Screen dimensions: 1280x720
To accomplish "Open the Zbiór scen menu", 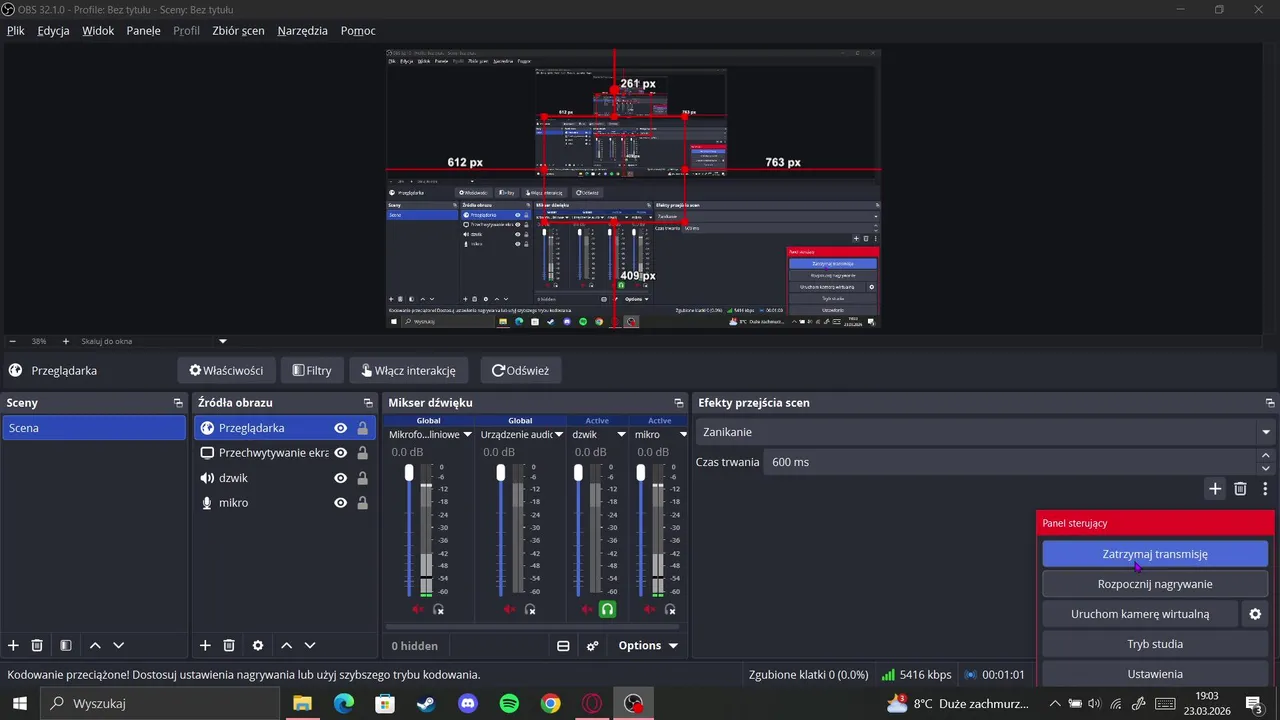I will tap(238, 31).
